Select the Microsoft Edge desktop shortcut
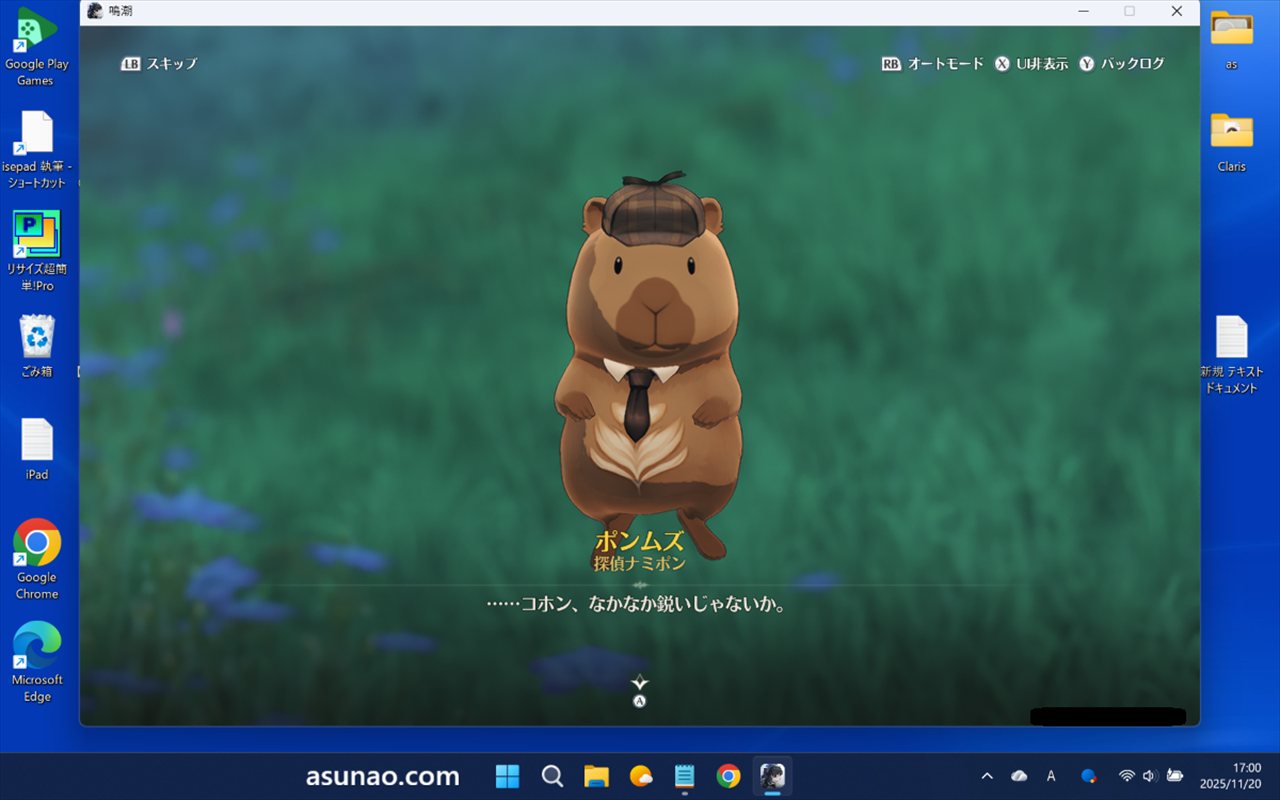Image resolution: width=1280 pixels, height=800 pixels. coord(37,660)
